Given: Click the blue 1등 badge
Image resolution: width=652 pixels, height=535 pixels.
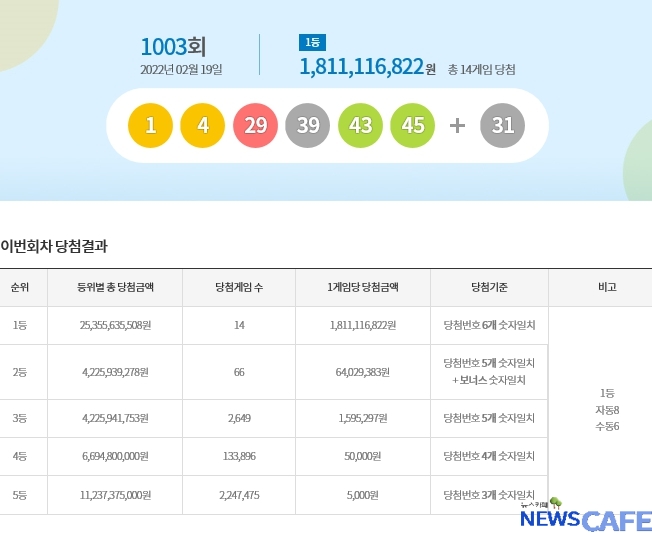Looking at the screenshot, I should coord(312,42).
